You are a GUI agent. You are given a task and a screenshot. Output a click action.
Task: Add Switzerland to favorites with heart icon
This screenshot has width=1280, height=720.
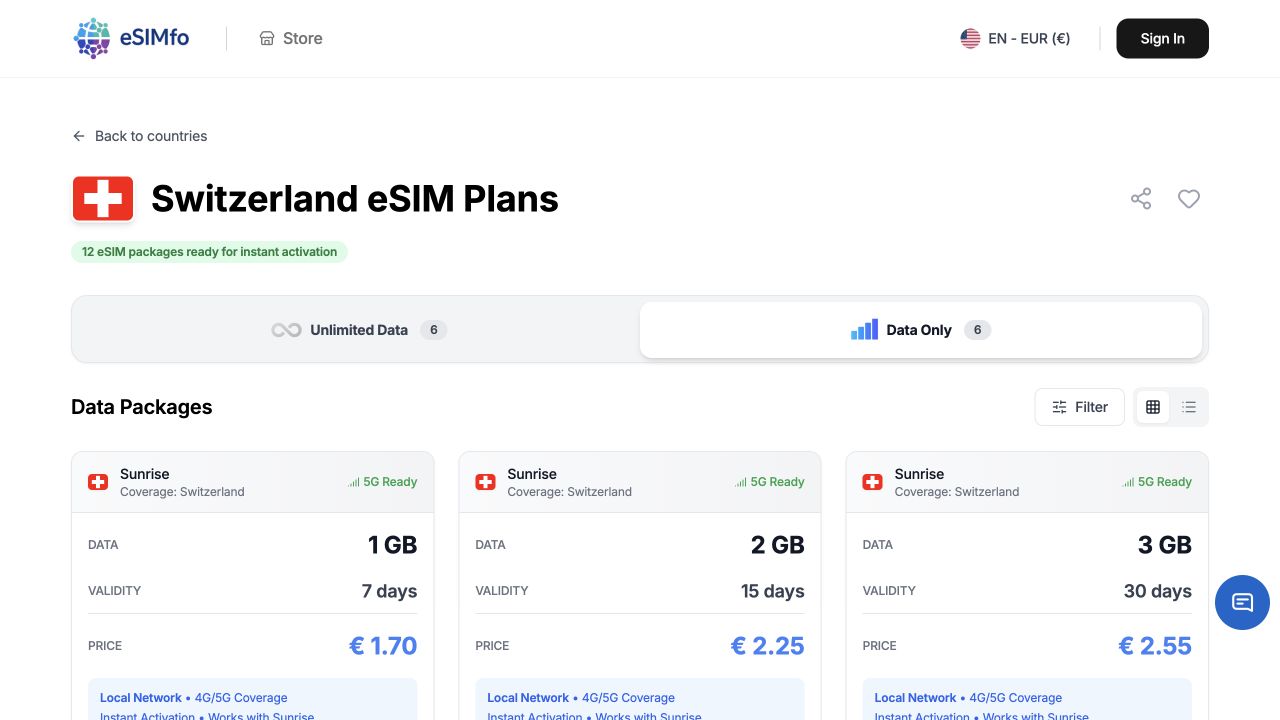pyautogui.click(x=1188, y=199)
